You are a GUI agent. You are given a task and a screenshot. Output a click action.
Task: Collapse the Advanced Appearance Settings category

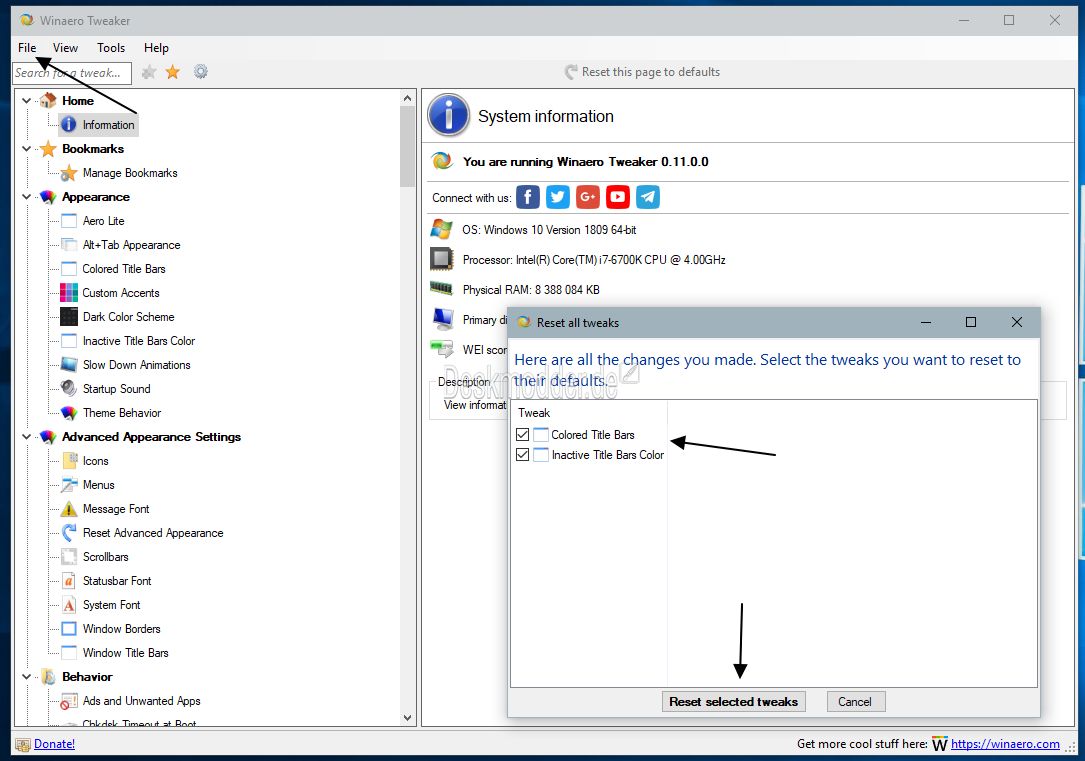[x=27, y=437]
